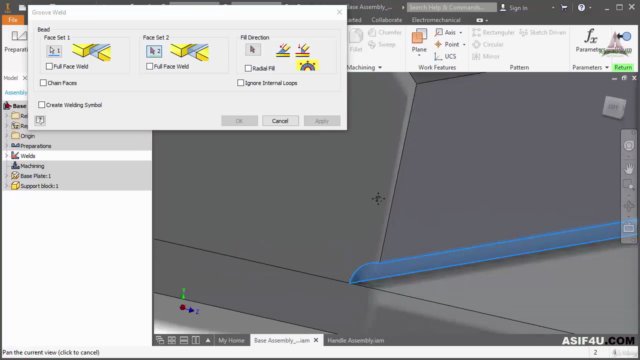This screenshot has height=360, width=640.
Task: Select Face Set 2 pick arrow button
Action: pyautogui.click(x=154, y=51)
